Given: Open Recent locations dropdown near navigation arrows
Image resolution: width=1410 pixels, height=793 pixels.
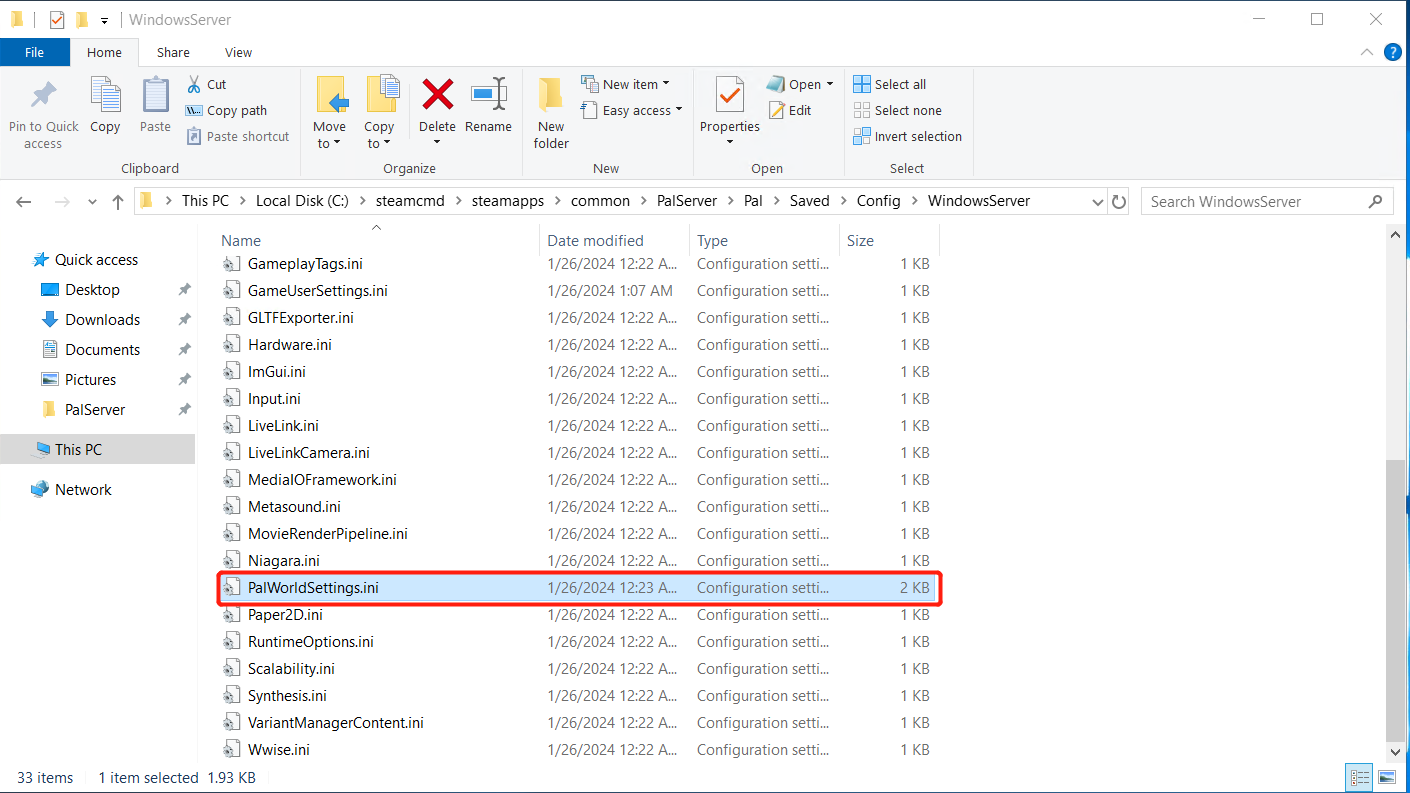Looking at the screenshot, I should pyautogui.click(x=93, y=201).
